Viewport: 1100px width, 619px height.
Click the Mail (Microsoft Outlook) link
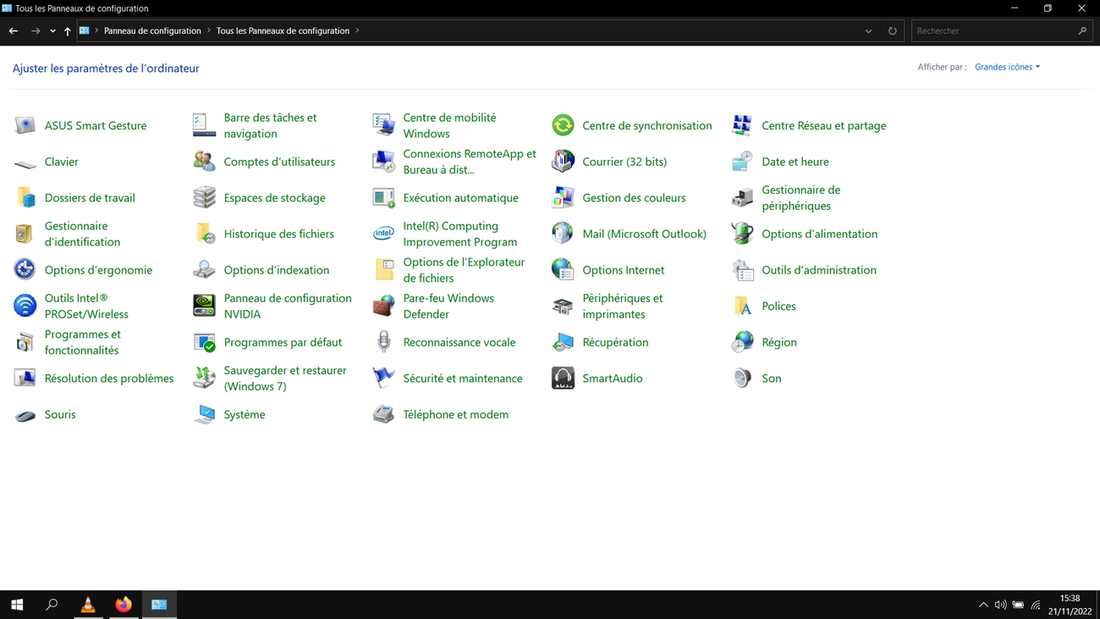click(x=644, y=234)
